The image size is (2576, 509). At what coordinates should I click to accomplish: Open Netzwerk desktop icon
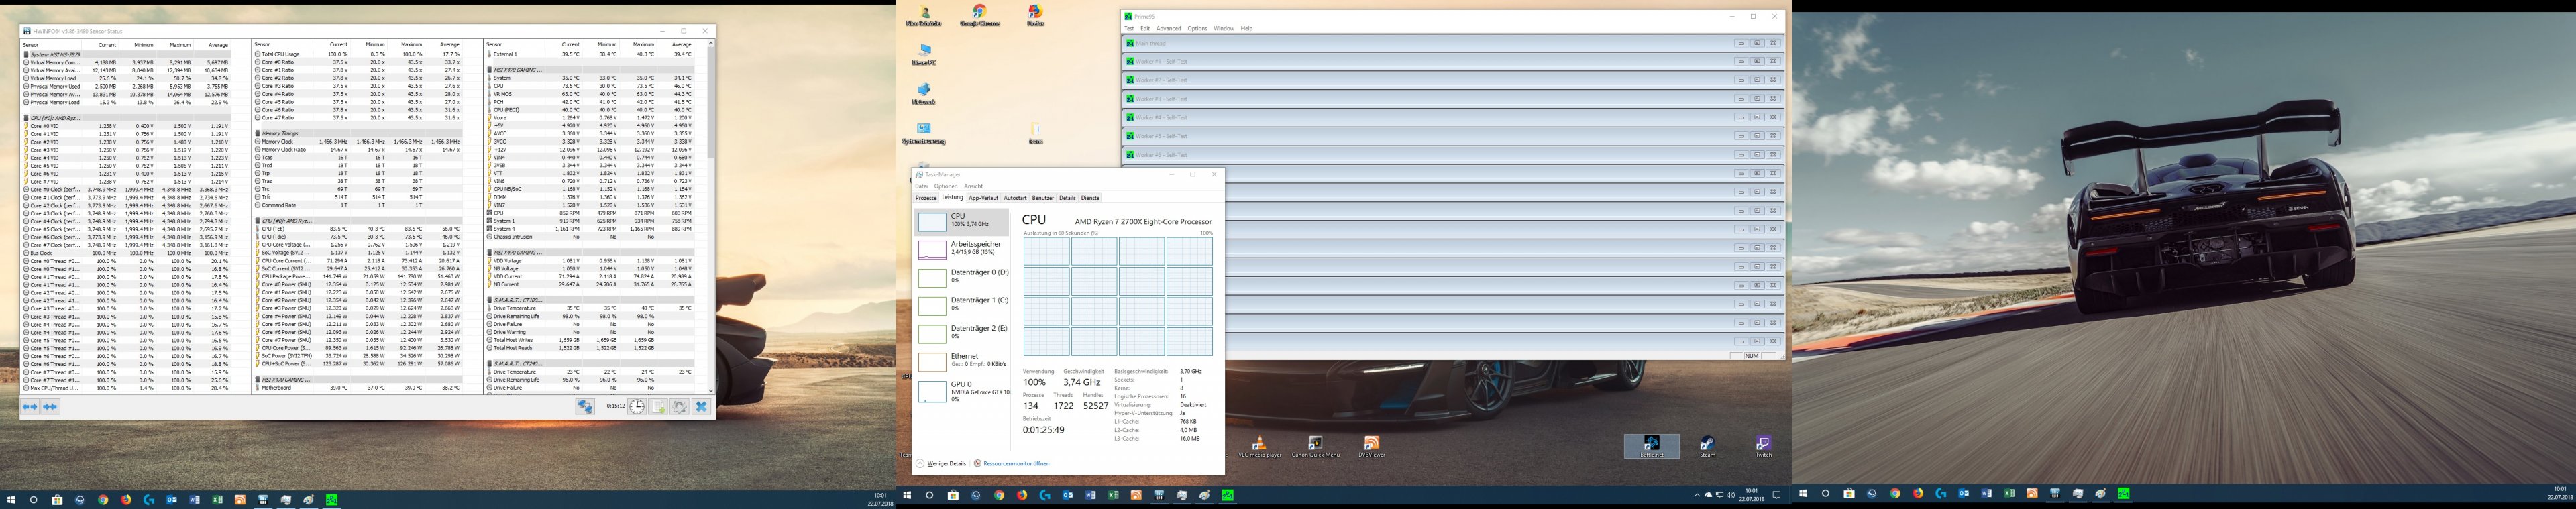point(924,94)
